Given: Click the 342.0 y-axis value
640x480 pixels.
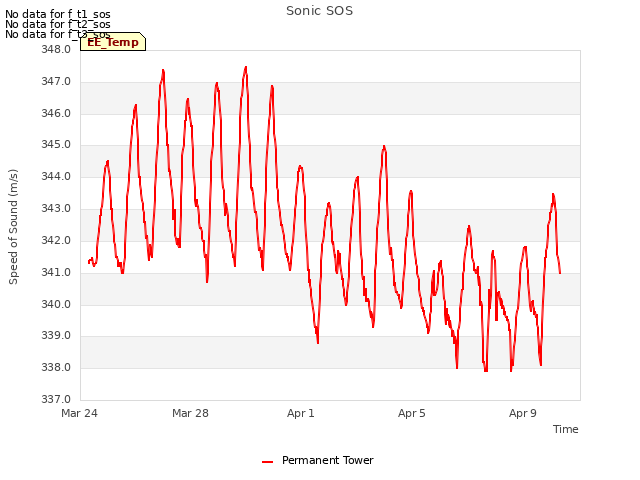Looking at the screenshot, I should 56,240.
